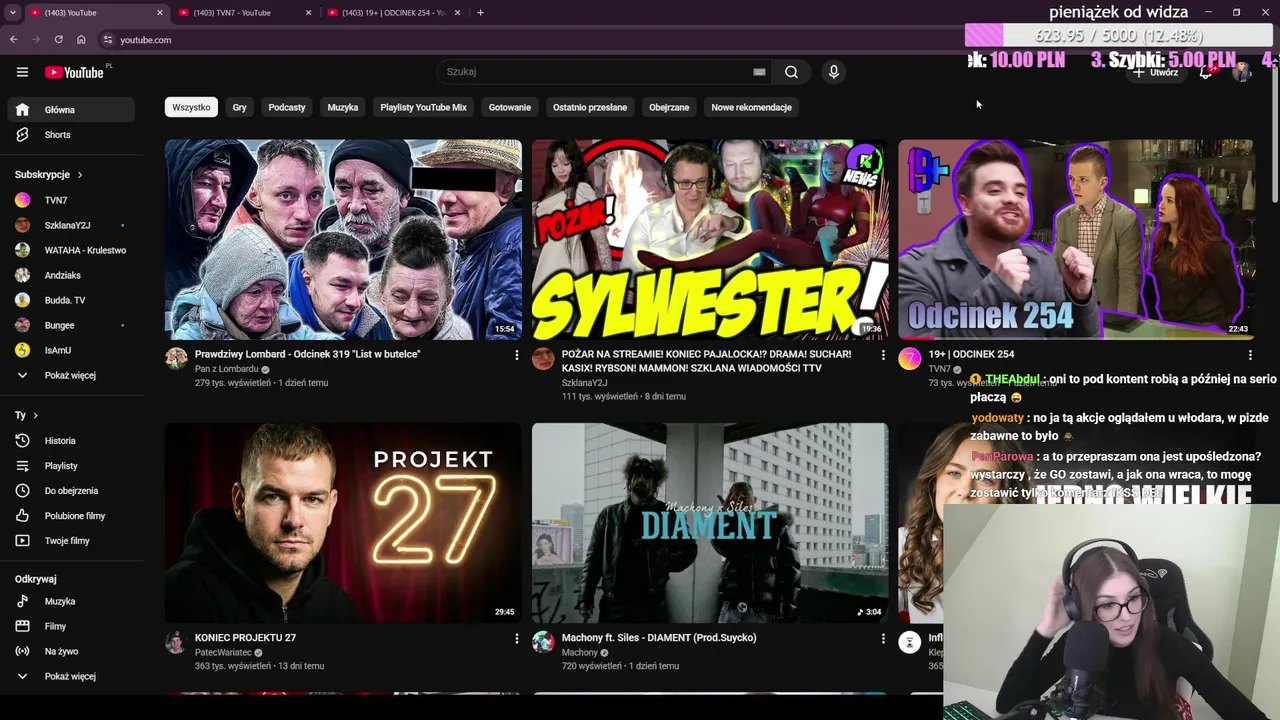Open IsAmU channel subscription
Image resolution: width=1280 pixels, height=720 pixels.
(70, 350)
